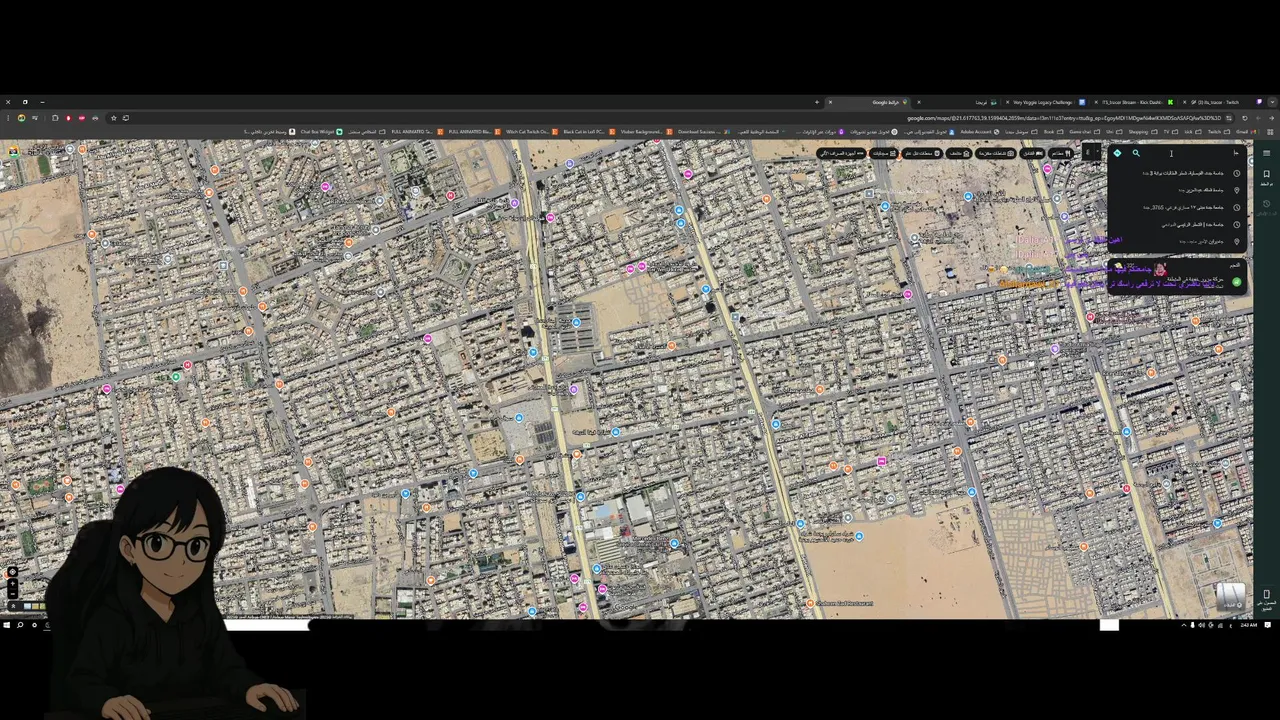This screenshot has width=1280, height=720.
Task: Reload the page with the refresh icon
Action: click(x=1245, y=118)
